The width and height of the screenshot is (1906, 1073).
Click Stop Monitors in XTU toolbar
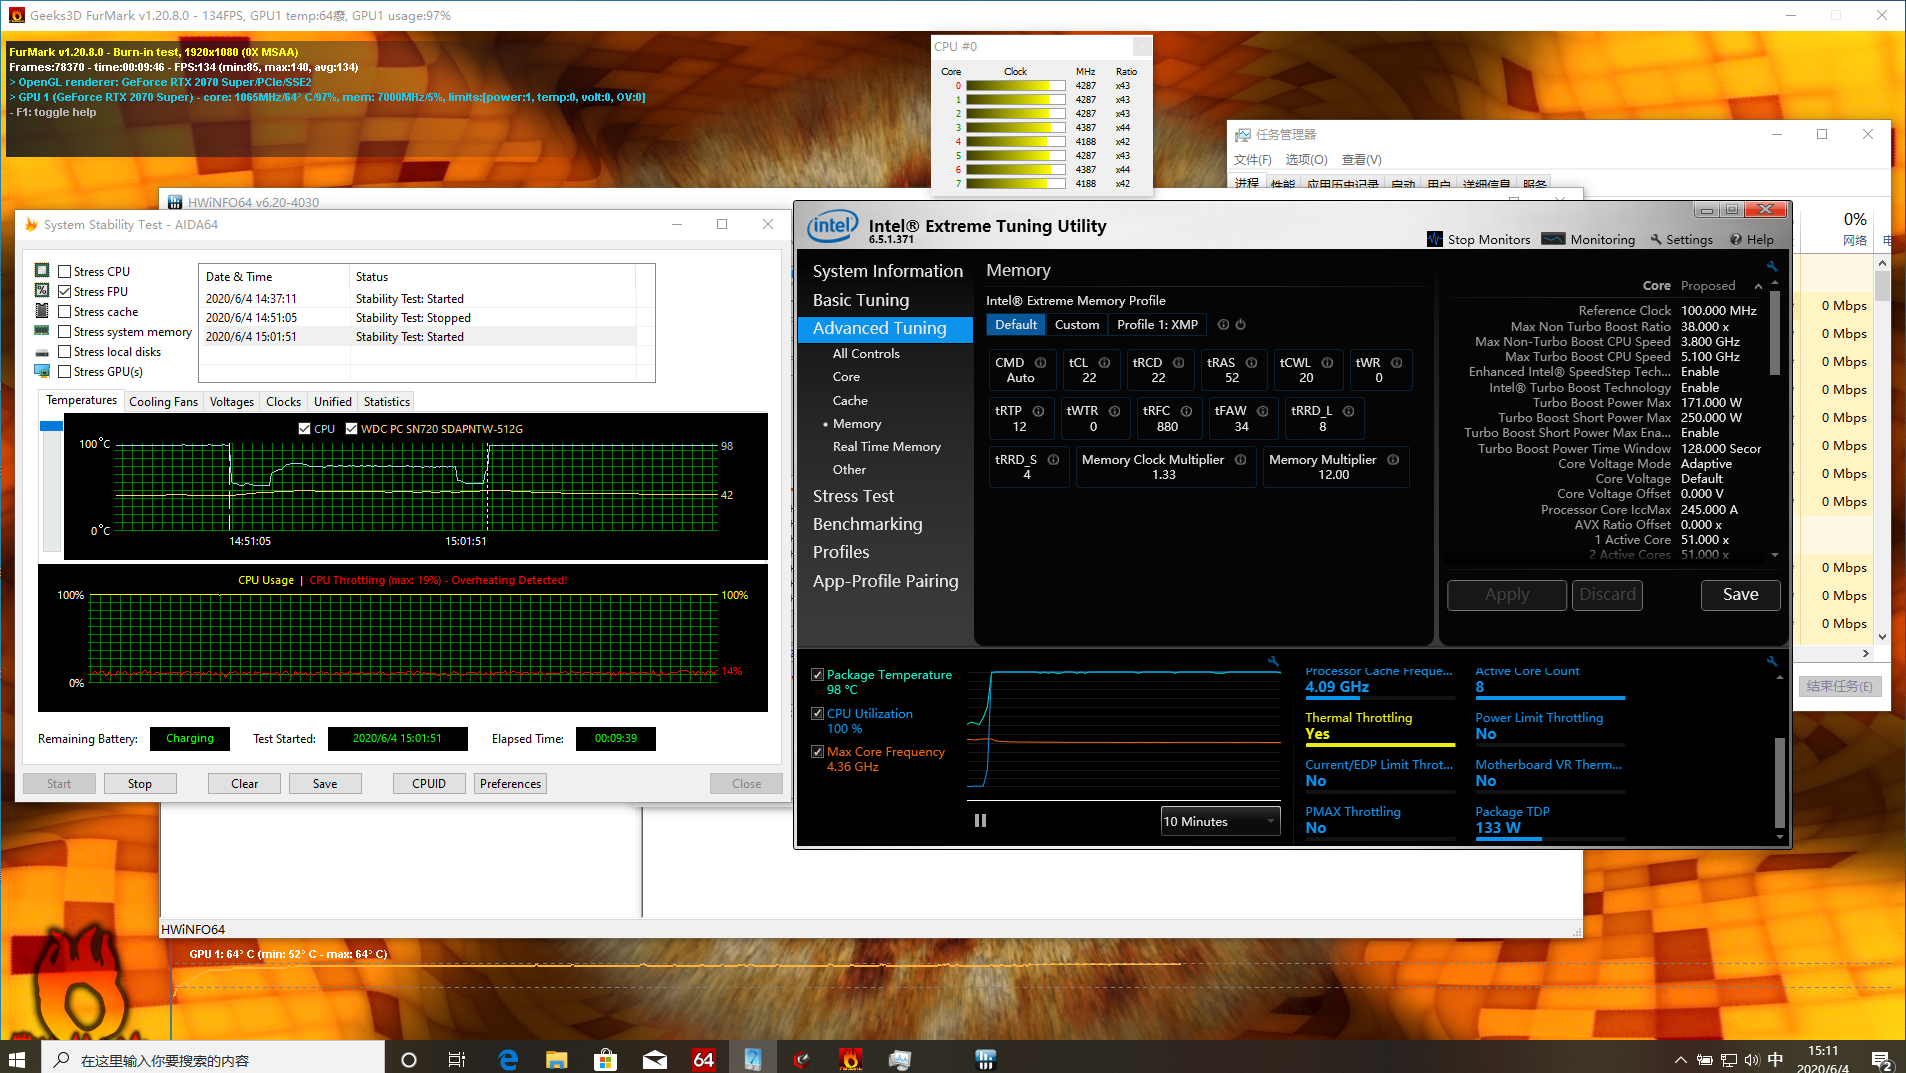tap(1478, 239)
